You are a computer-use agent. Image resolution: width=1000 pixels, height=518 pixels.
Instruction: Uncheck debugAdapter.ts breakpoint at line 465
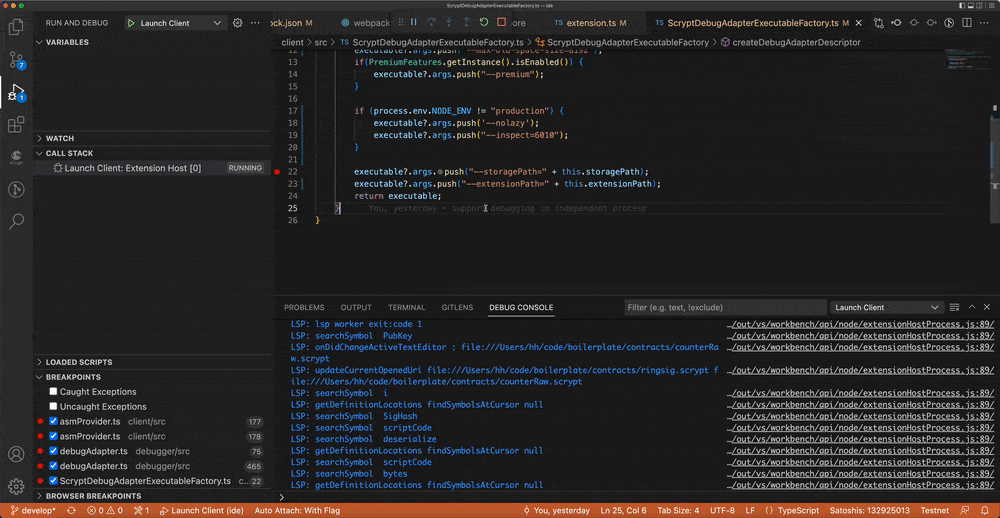click(x=54, y=466)
